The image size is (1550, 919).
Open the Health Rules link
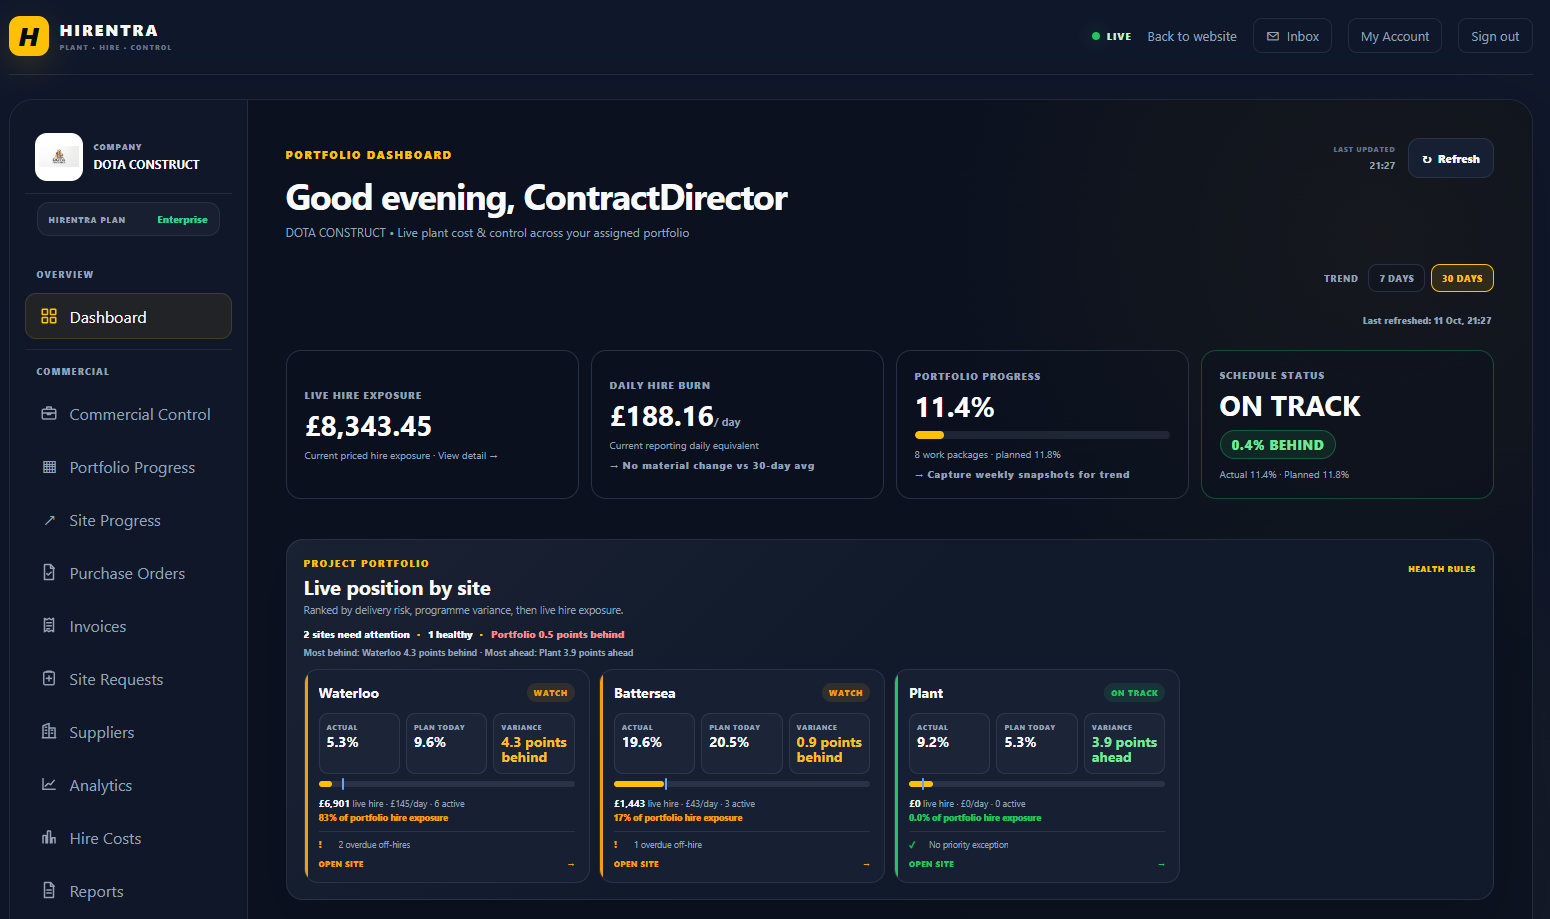click(1441, 569)
